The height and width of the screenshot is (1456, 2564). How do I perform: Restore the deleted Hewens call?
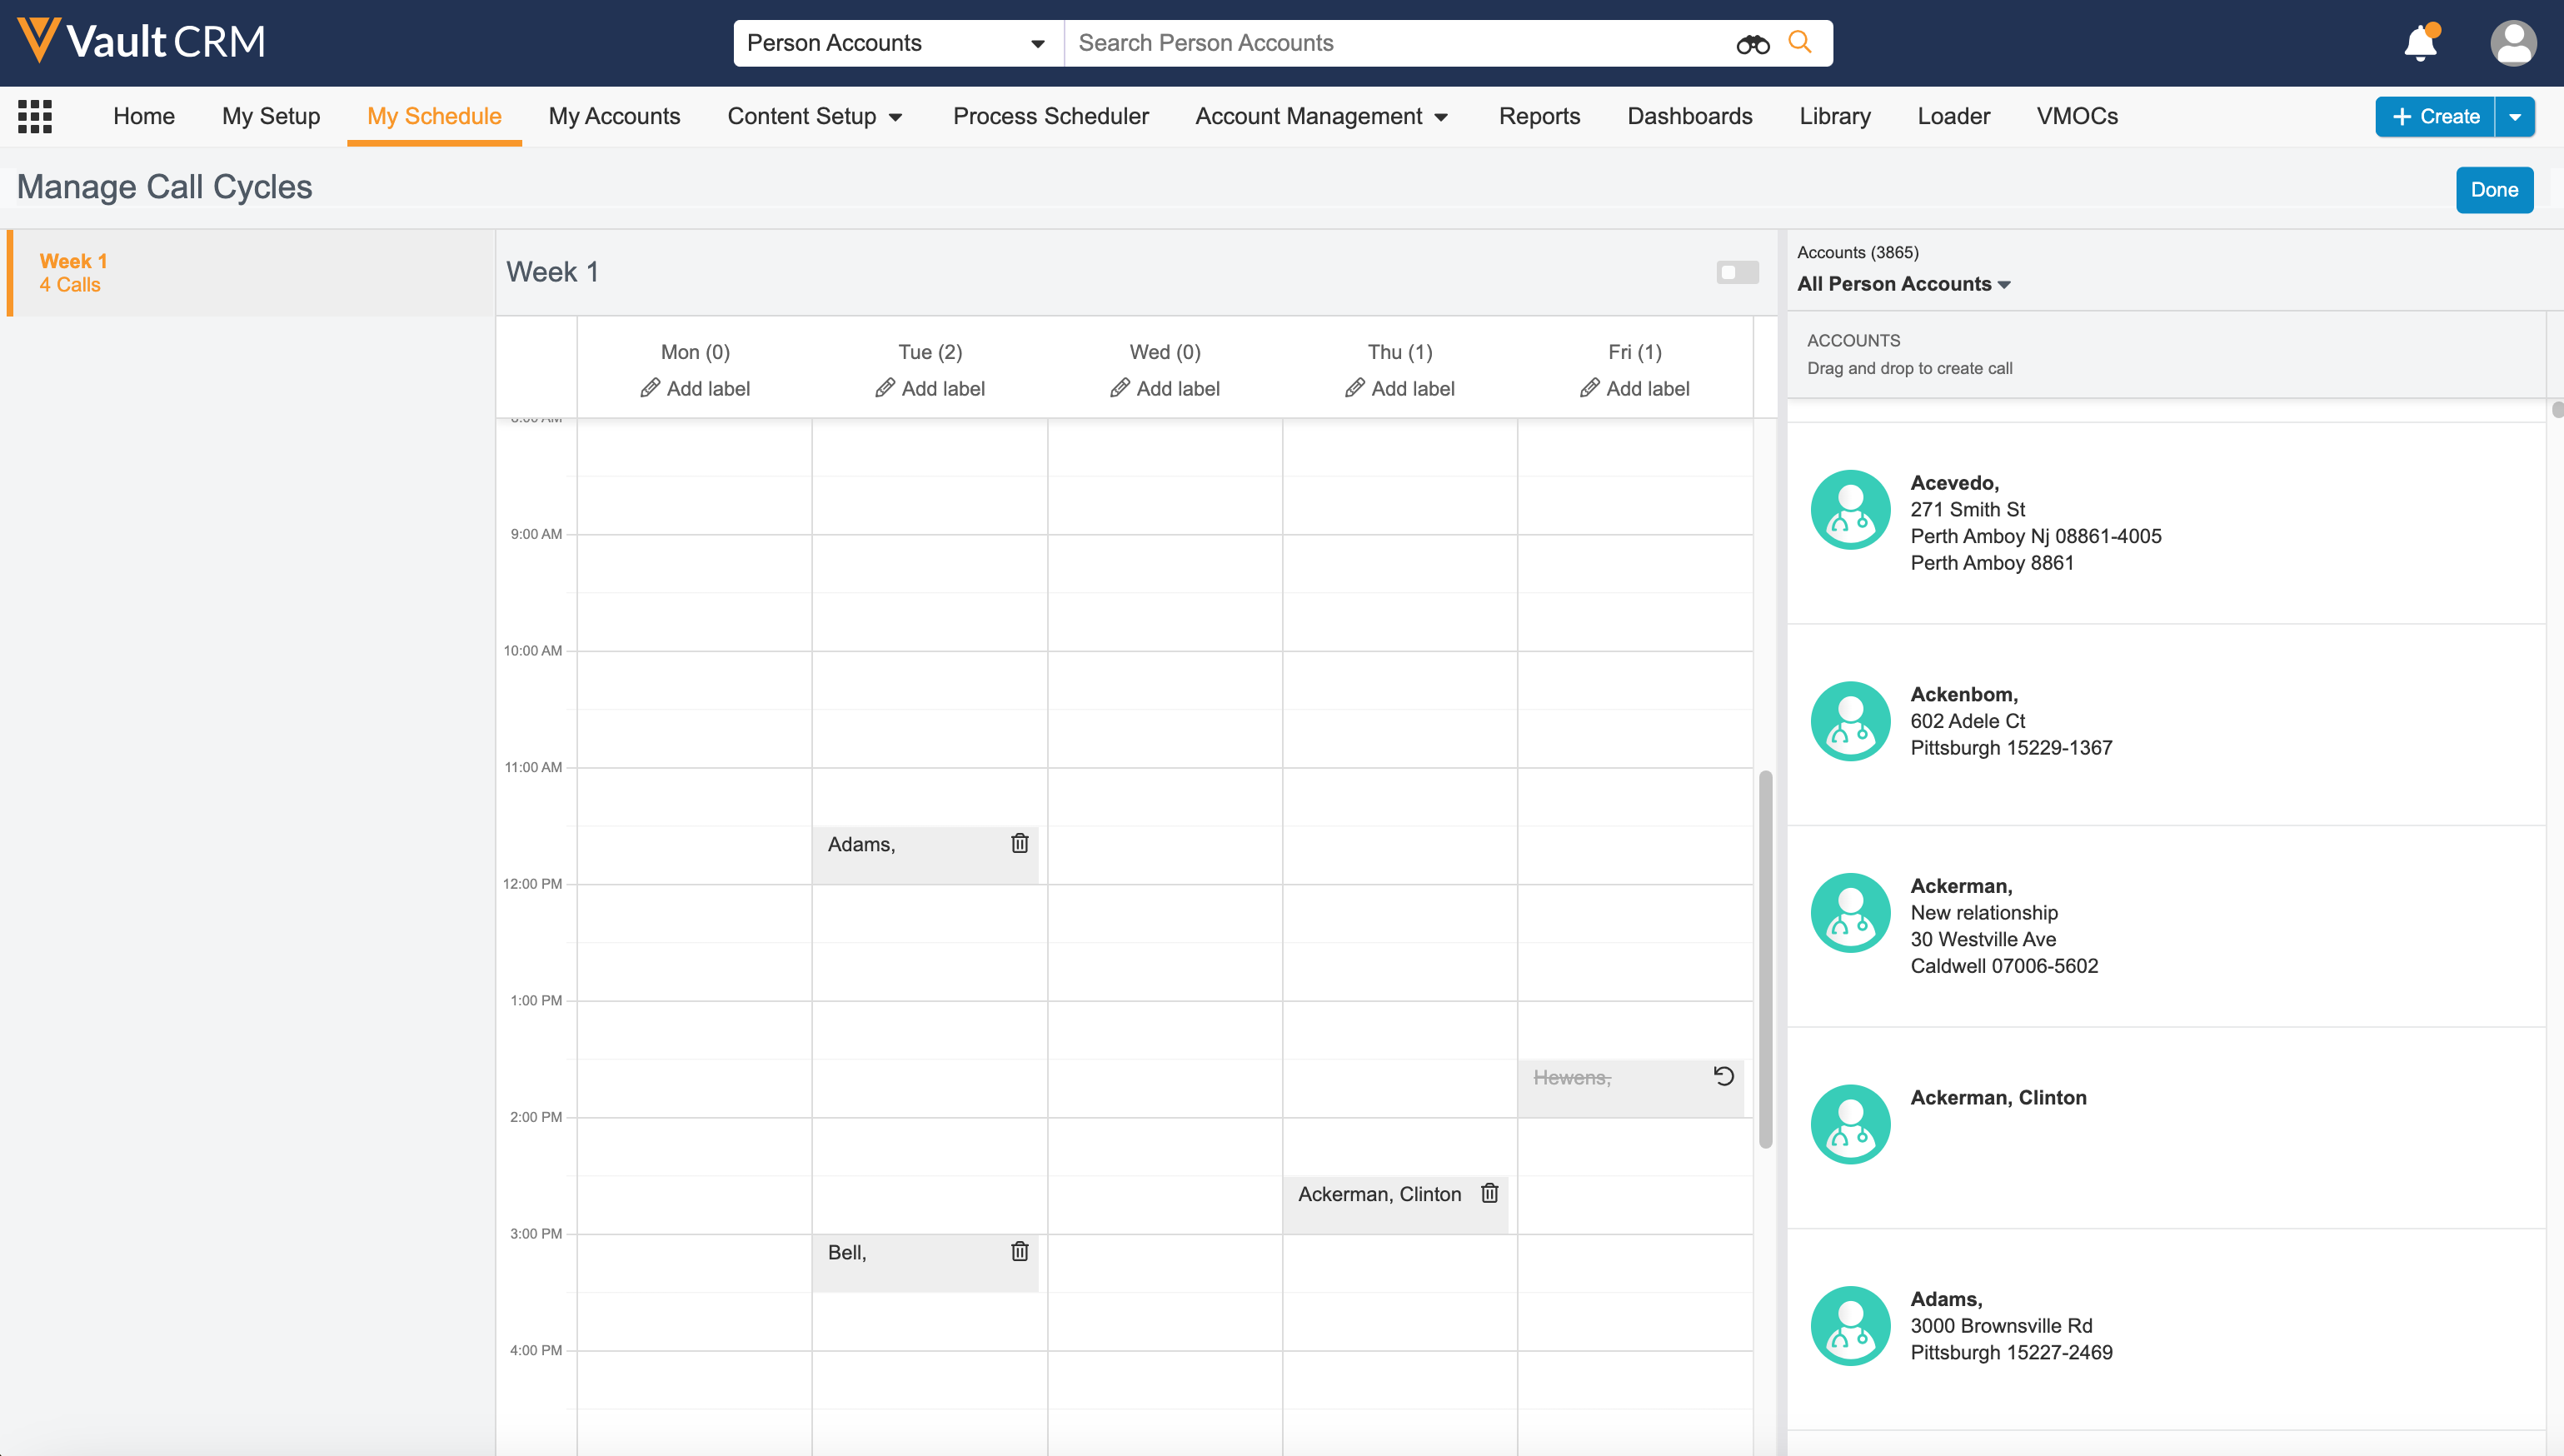pyautogui.click(x=1723, y=1076)
